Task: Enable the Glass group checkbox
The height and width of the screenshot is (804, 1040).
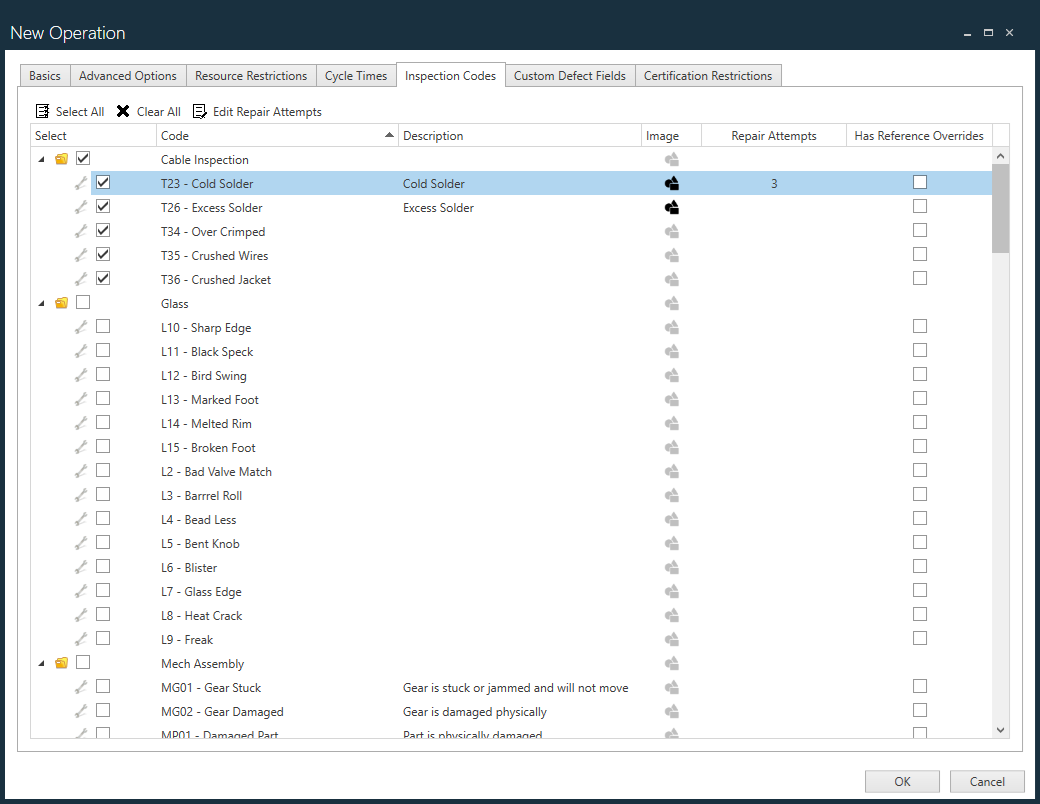Action: (x=83, y=302)
